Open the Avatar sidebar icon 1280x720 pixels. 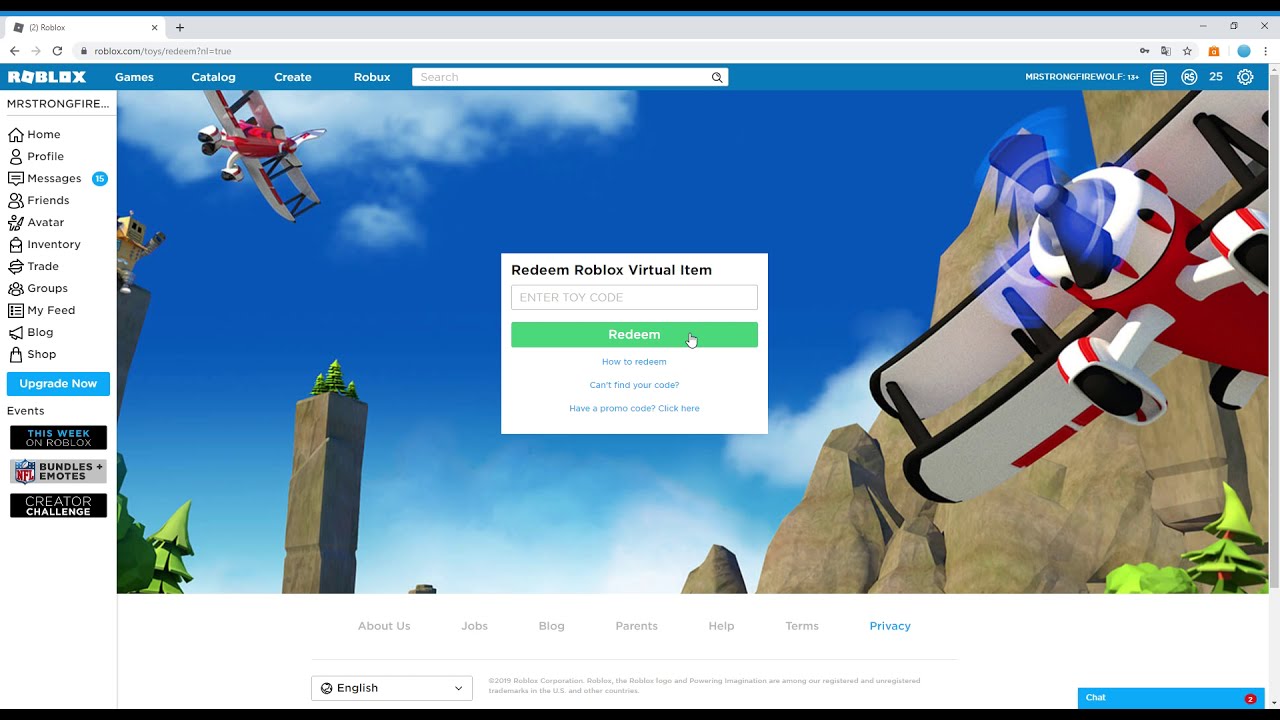15,222
